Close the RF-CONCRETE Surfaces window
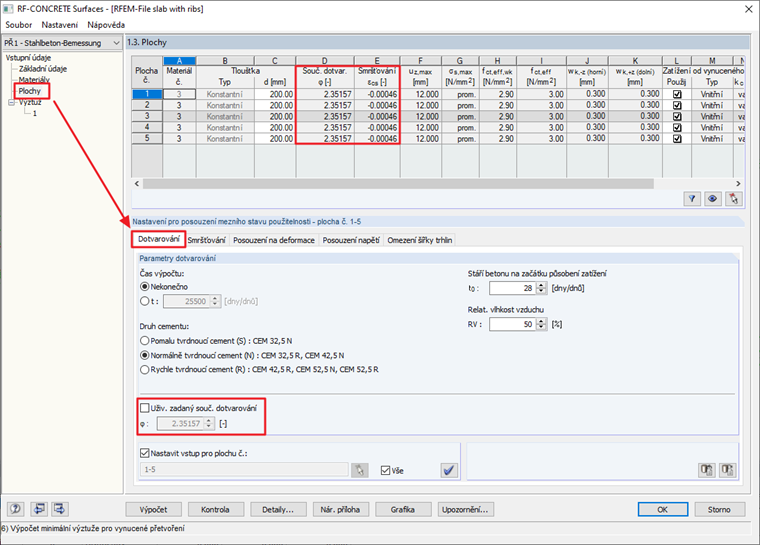The width and height of the screenshot is (760, 545). (748, 9)
